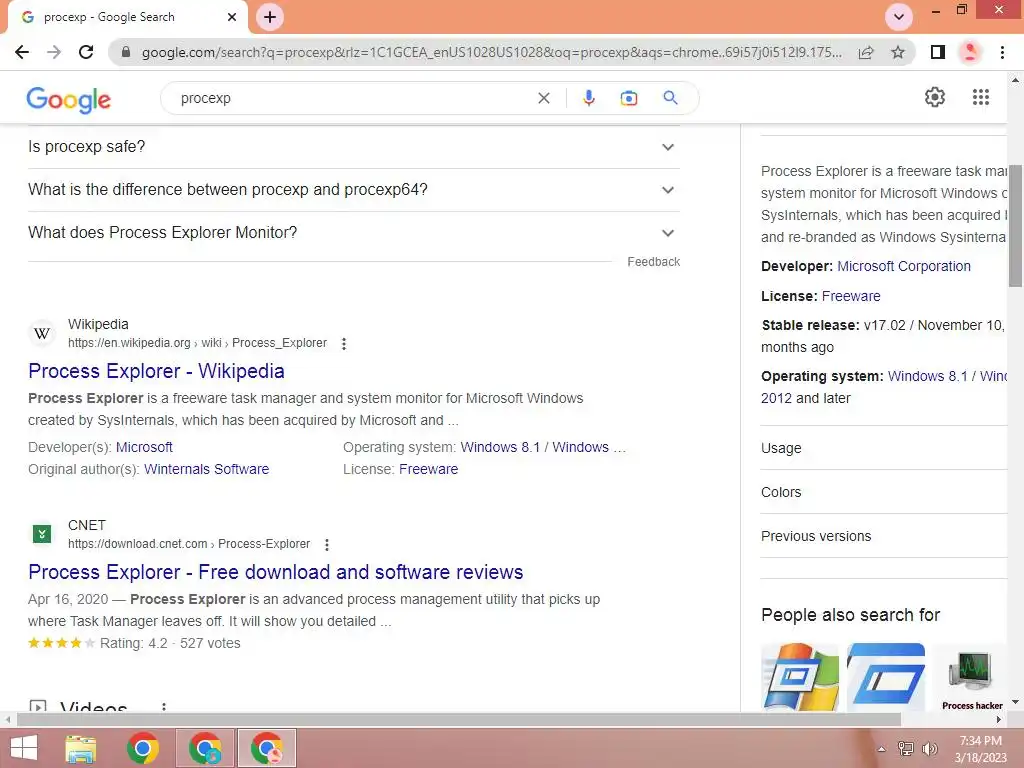Search by image with Lens
This screenshot has height=768, width=1024.
[628, 98]
